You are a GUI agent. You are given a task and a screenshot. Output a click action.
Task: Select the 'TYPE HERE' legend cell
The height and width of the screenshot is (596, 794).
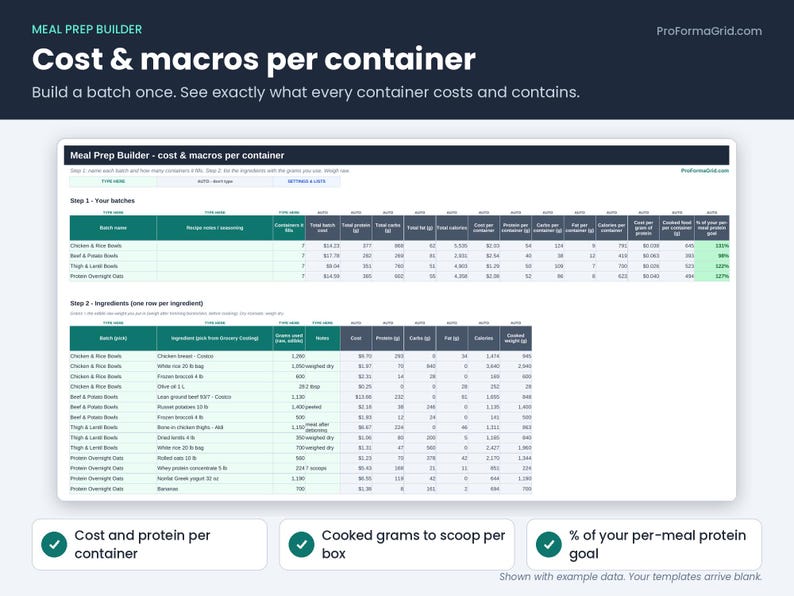click(x=113, y=181)
